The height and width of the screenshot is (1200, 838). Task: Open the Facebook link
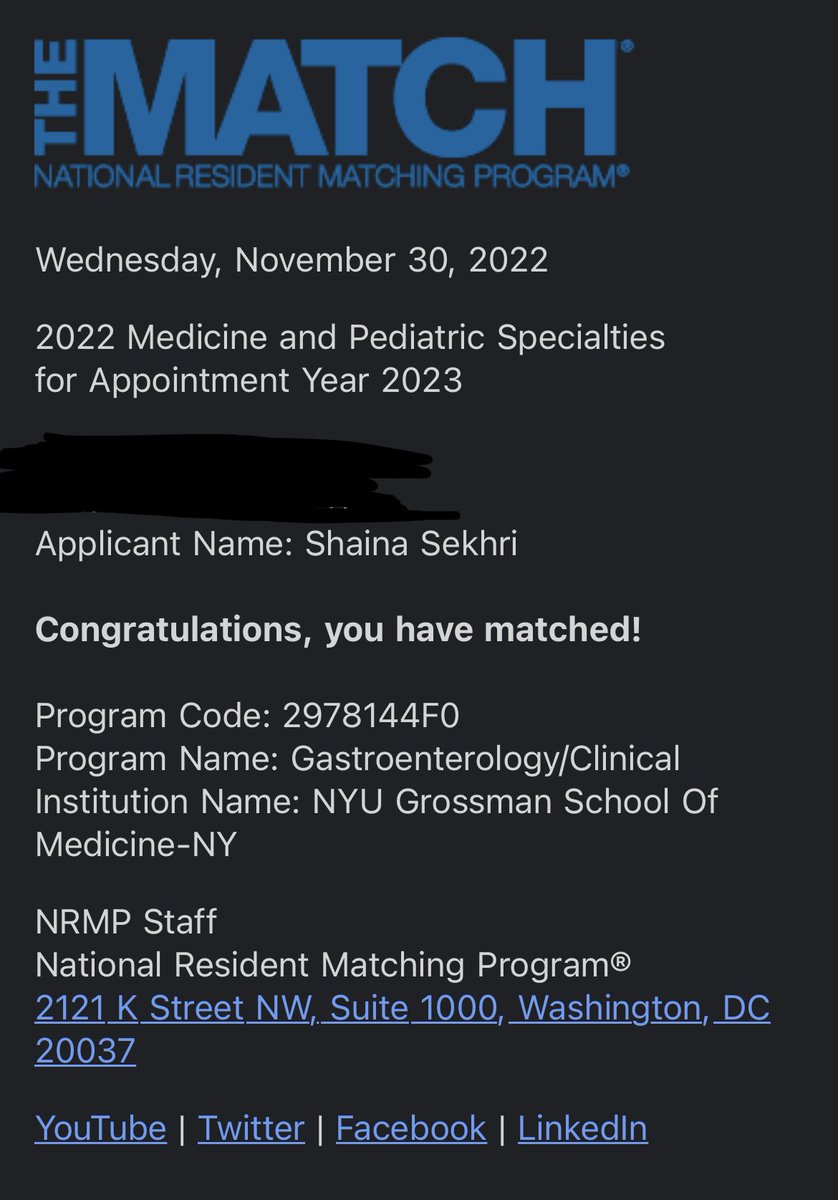pos(411,1128)
